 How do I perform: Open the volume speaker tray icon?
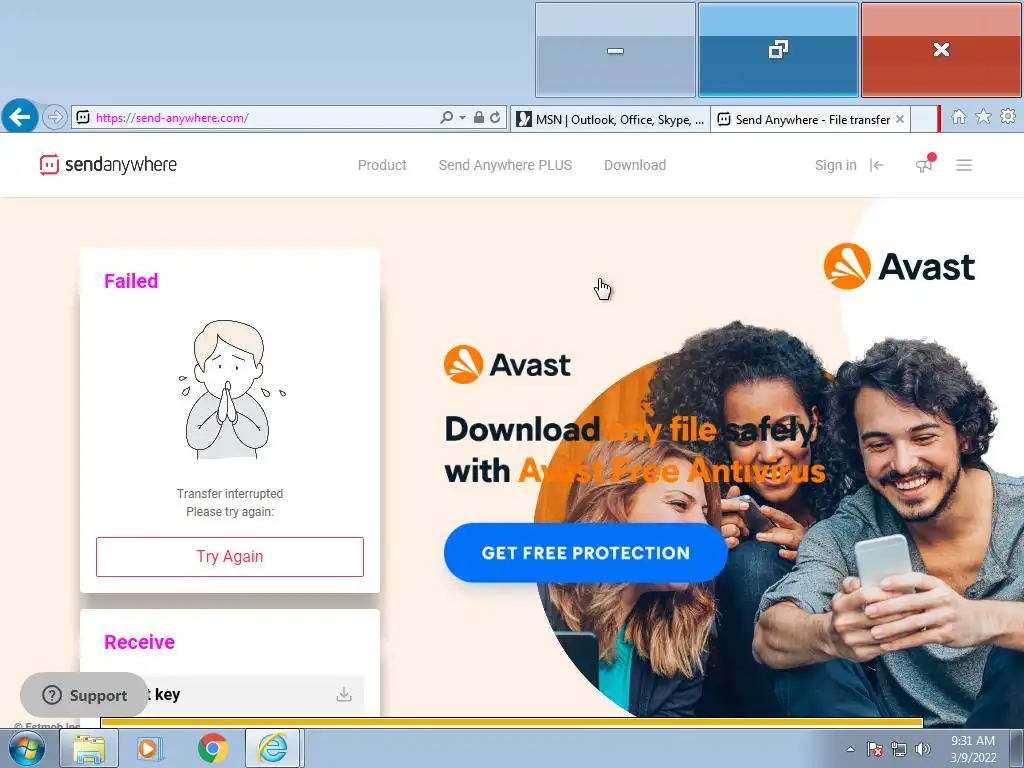(923, 749)
